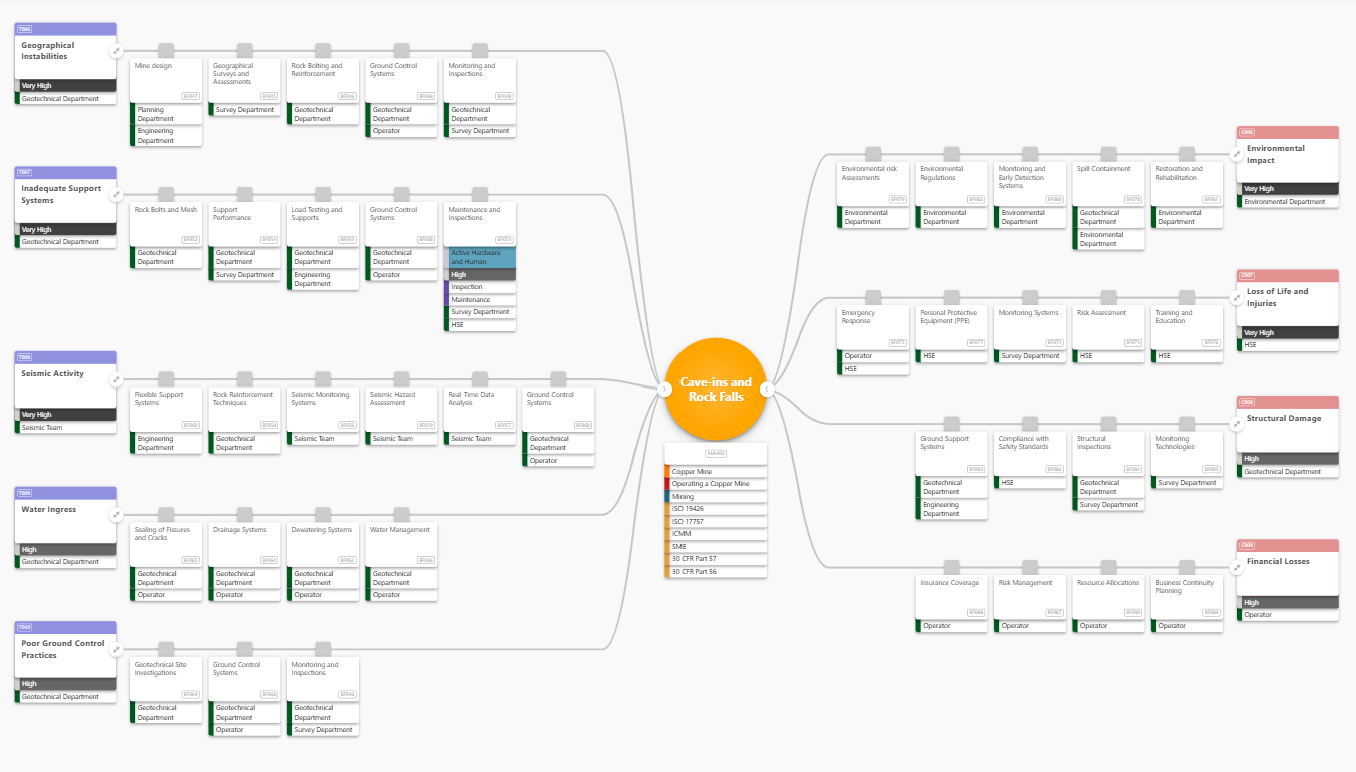Collapse threats using the hazard's left chevron
Image resolution: width=1356 pixels, height=772 pixels.
664,389
